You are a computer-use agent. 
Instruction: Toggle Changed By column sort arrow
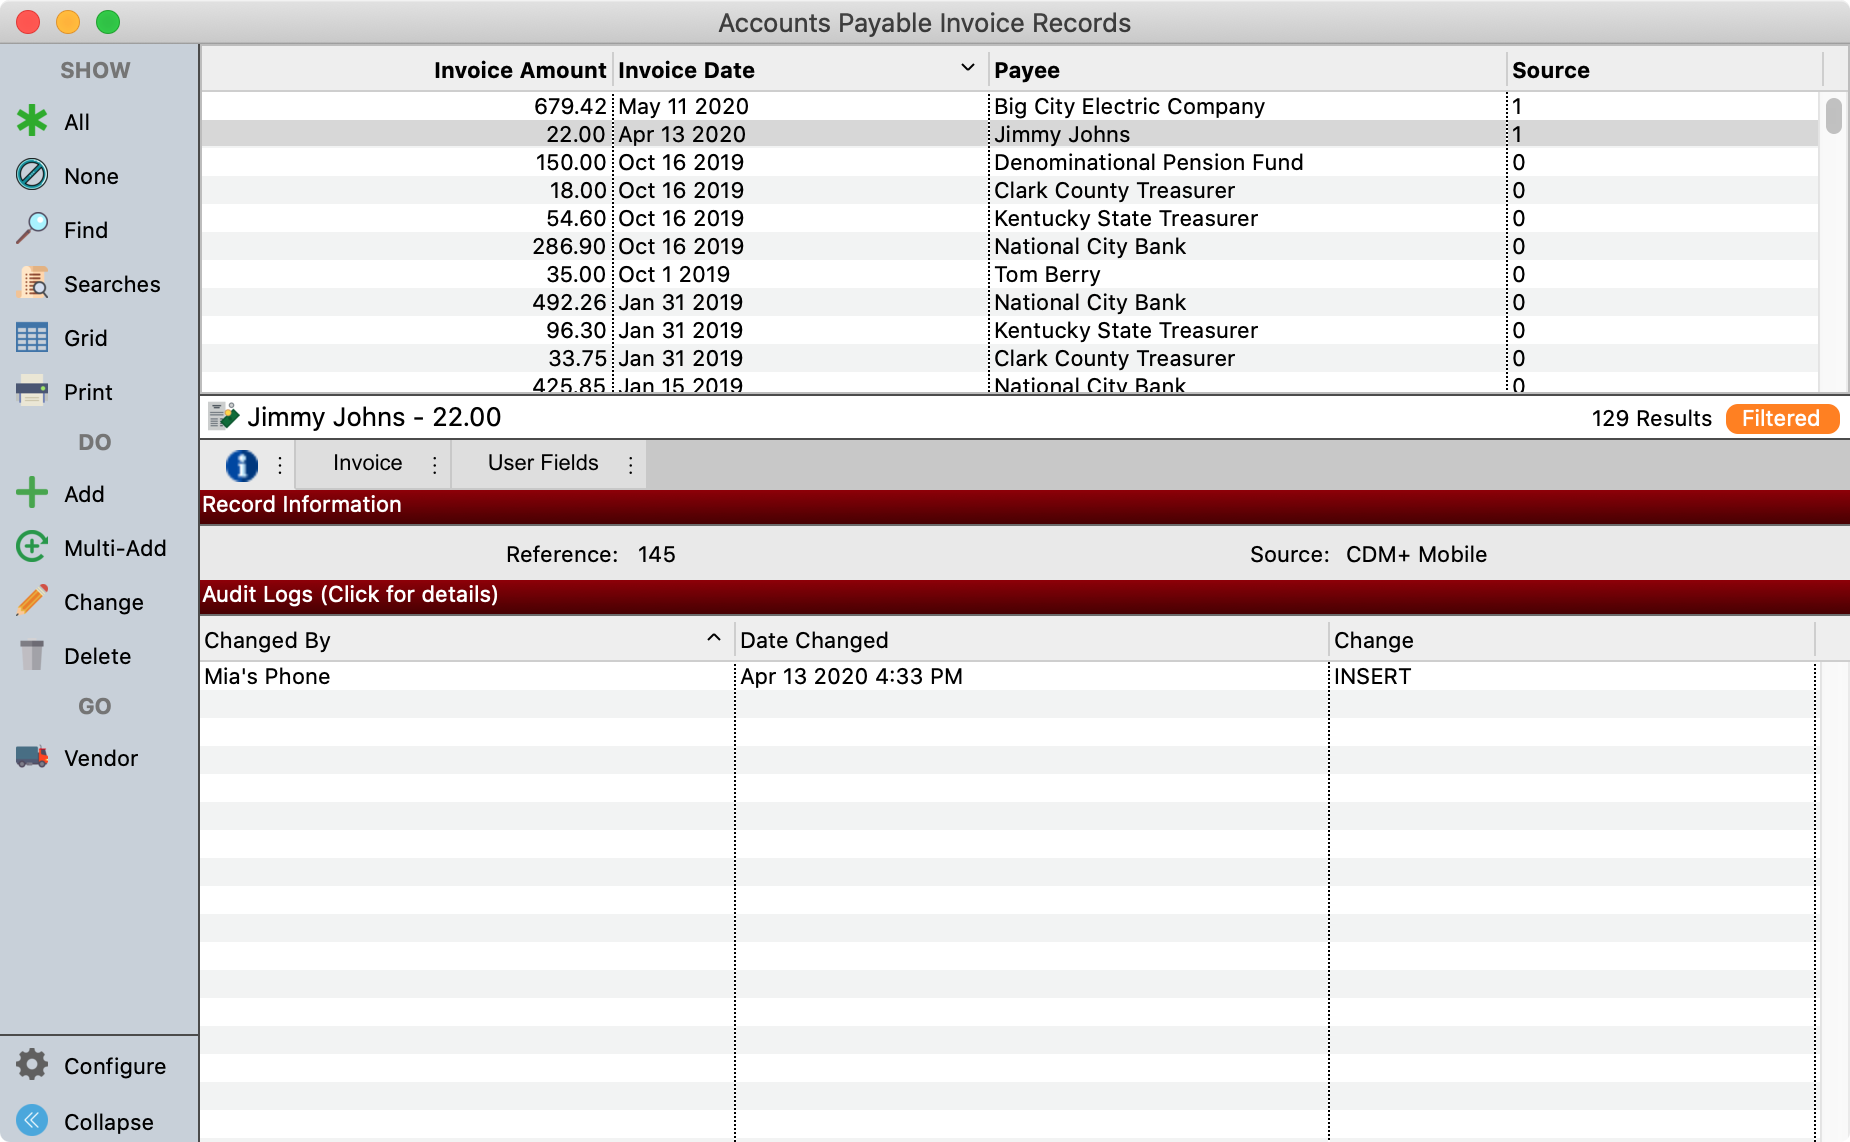coord(713,638)
